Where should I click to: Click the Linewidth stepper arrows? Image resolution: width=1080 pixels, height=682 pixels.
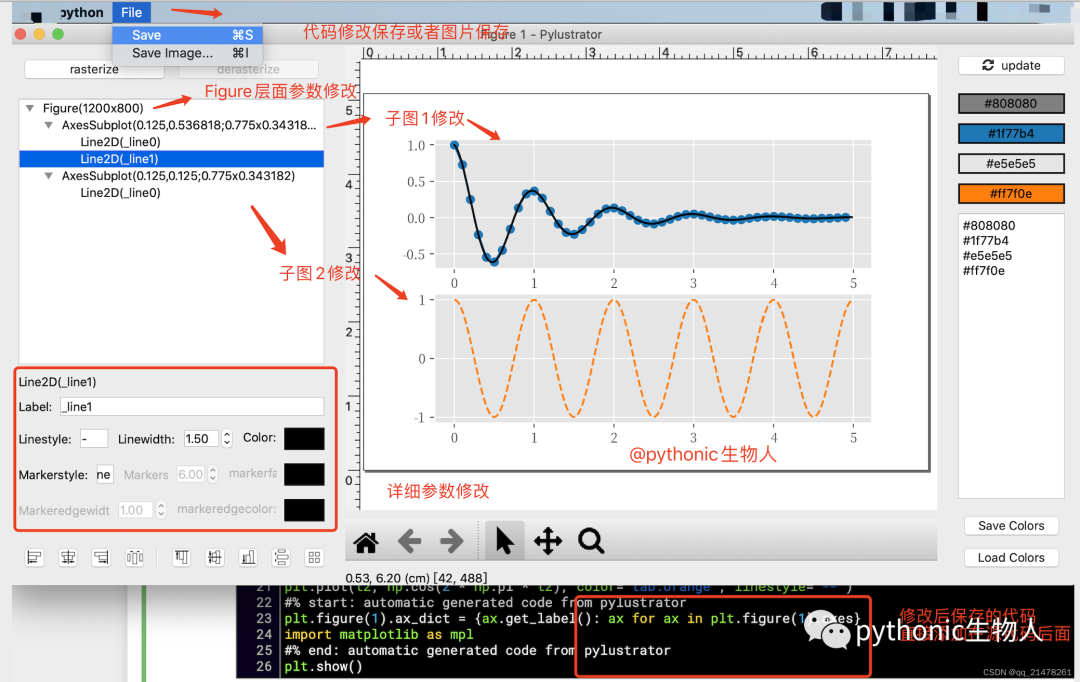click(227, 439)
